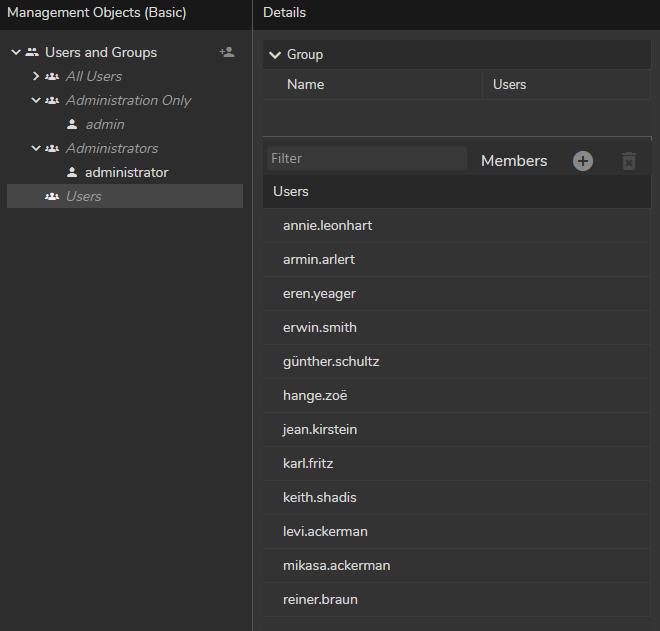Click the Filter input field

(x=366, y=158)
